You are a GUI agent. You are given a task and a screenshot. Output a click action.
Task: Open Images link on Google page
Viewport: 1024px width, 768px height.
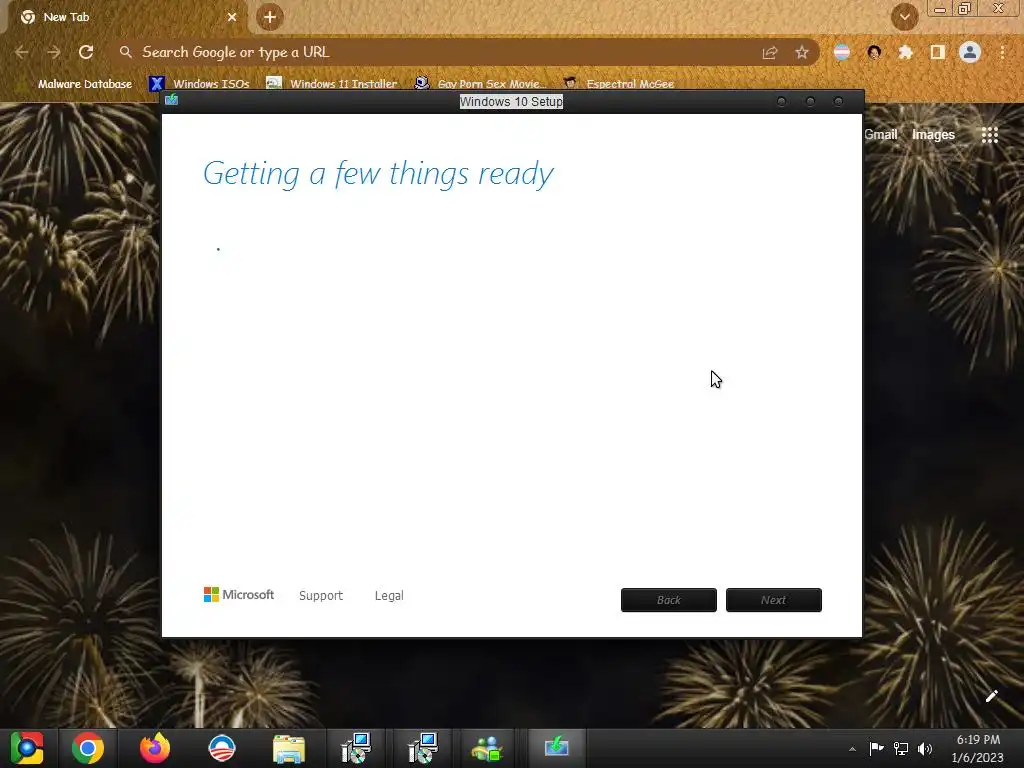(933, 135)
